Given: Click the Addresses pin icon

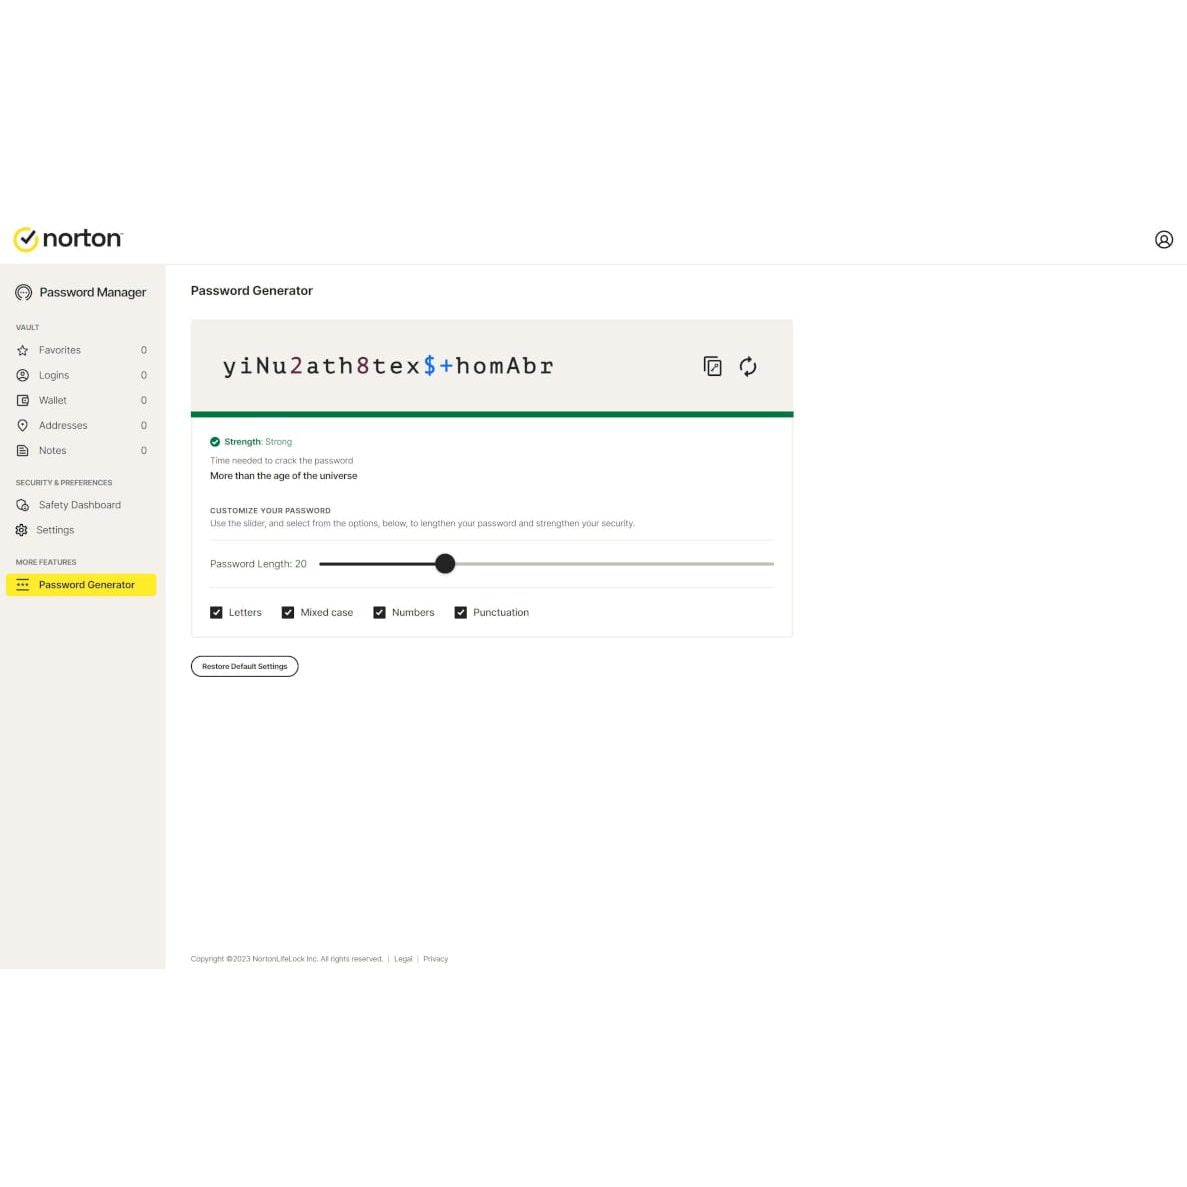Looking at the screenshot, I should click(23, 426).
